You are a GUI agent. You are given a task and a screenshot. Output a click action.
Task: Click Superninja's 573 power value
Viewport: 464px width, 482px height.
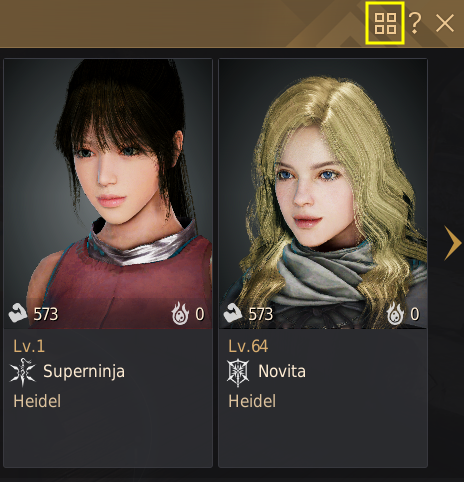coord(46,314)
